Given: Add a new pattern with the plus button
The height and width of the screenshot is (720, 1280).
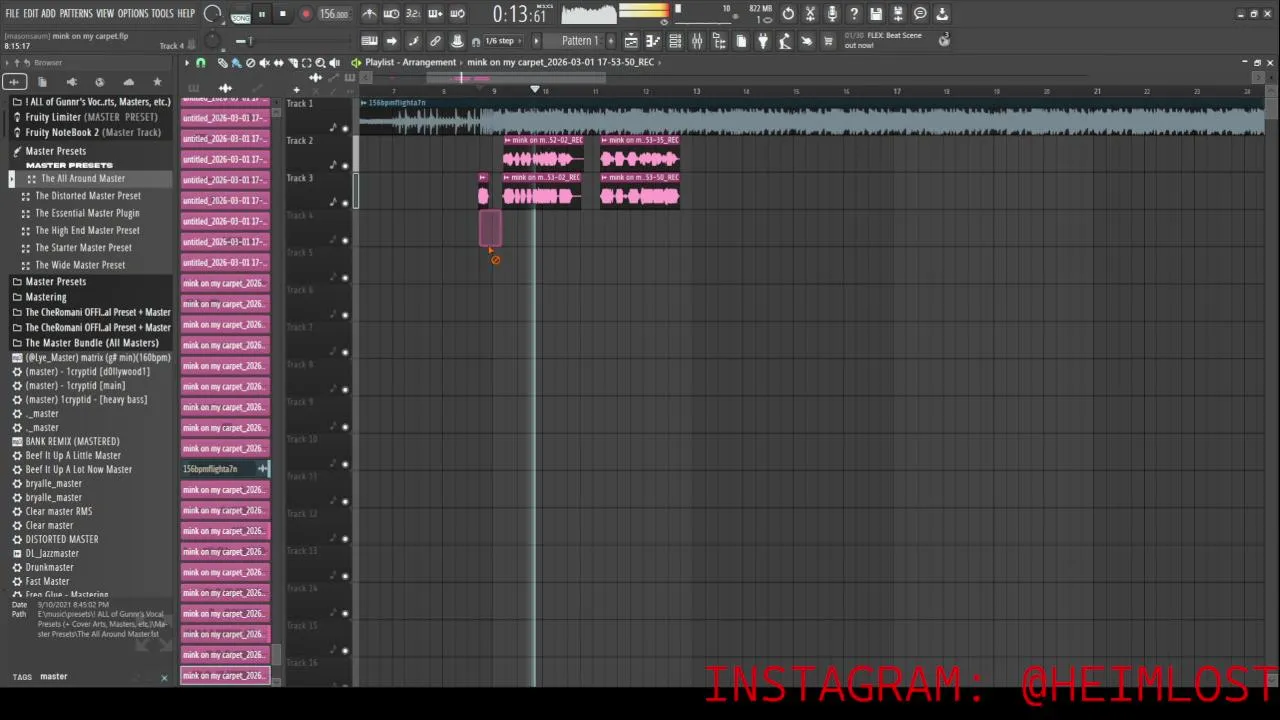Looking at the screenshot, I should [610, 41].
